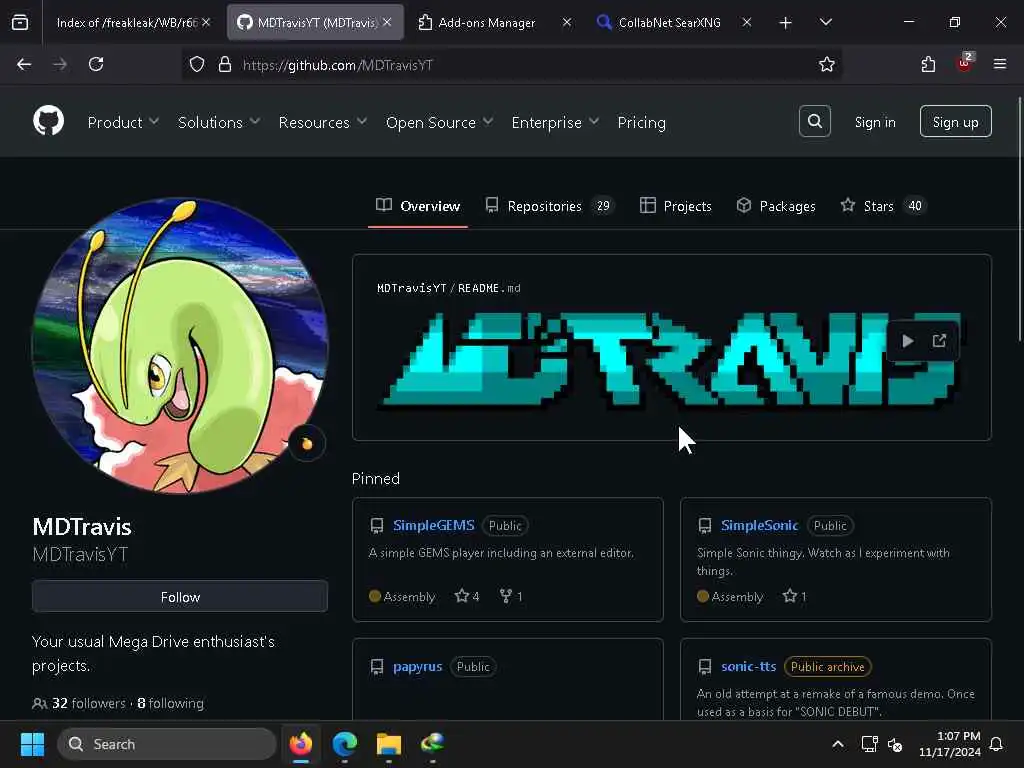Open the Firefox hamburger menu
The height and width of the screenshot is (768, 1024).
point(999,64)
